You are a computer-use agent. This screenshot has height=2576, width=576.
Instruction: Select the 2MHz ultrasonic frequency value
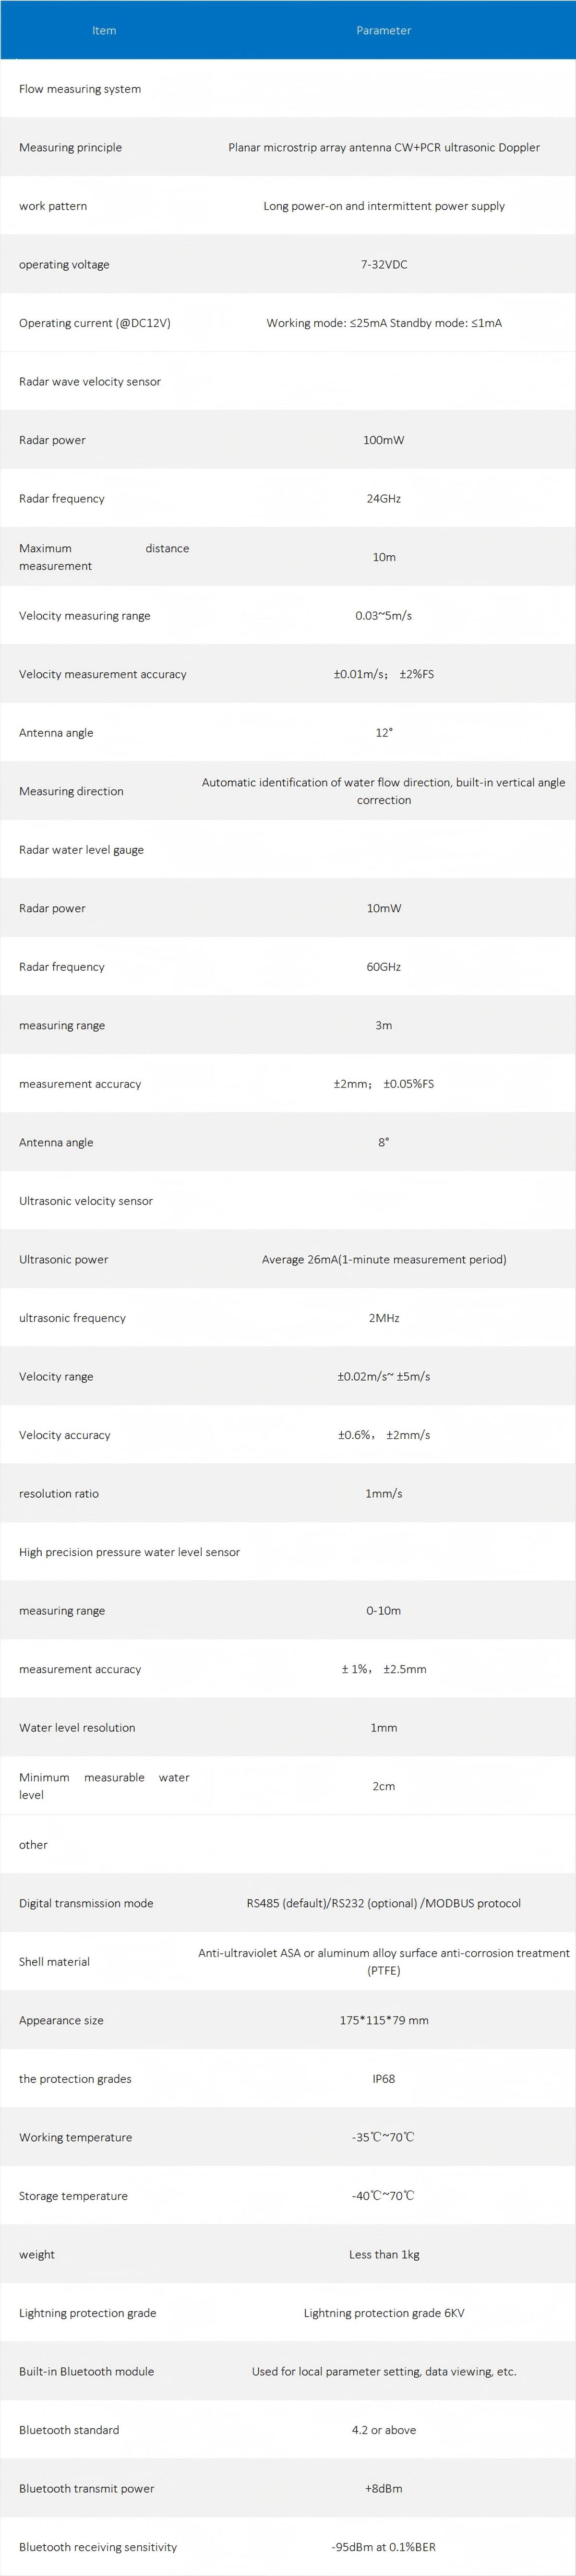point(383,1317)
